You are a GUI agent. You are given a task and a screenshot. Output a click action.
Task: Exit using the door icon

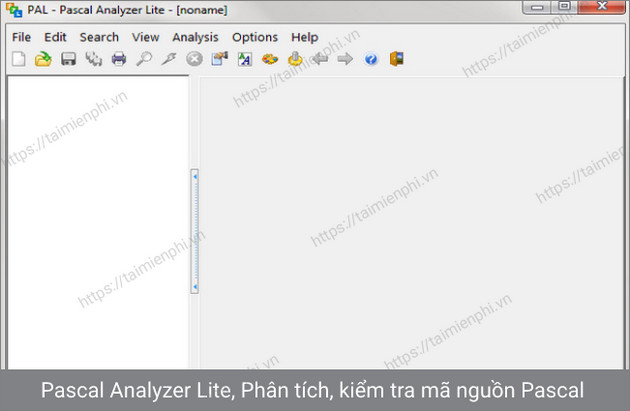click(397, 59)
